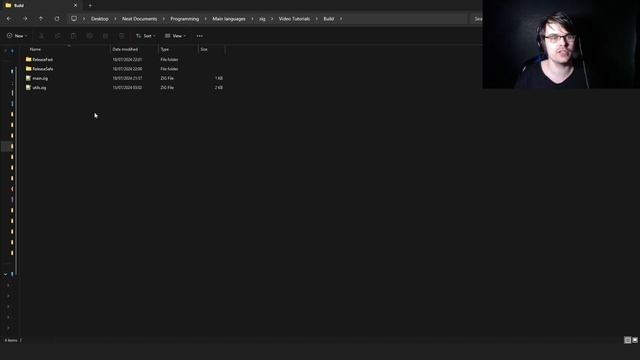Expand chevron after Programming breadcrumb
The width and height of the screenshot is (640, 360).
tap(205, 19)
